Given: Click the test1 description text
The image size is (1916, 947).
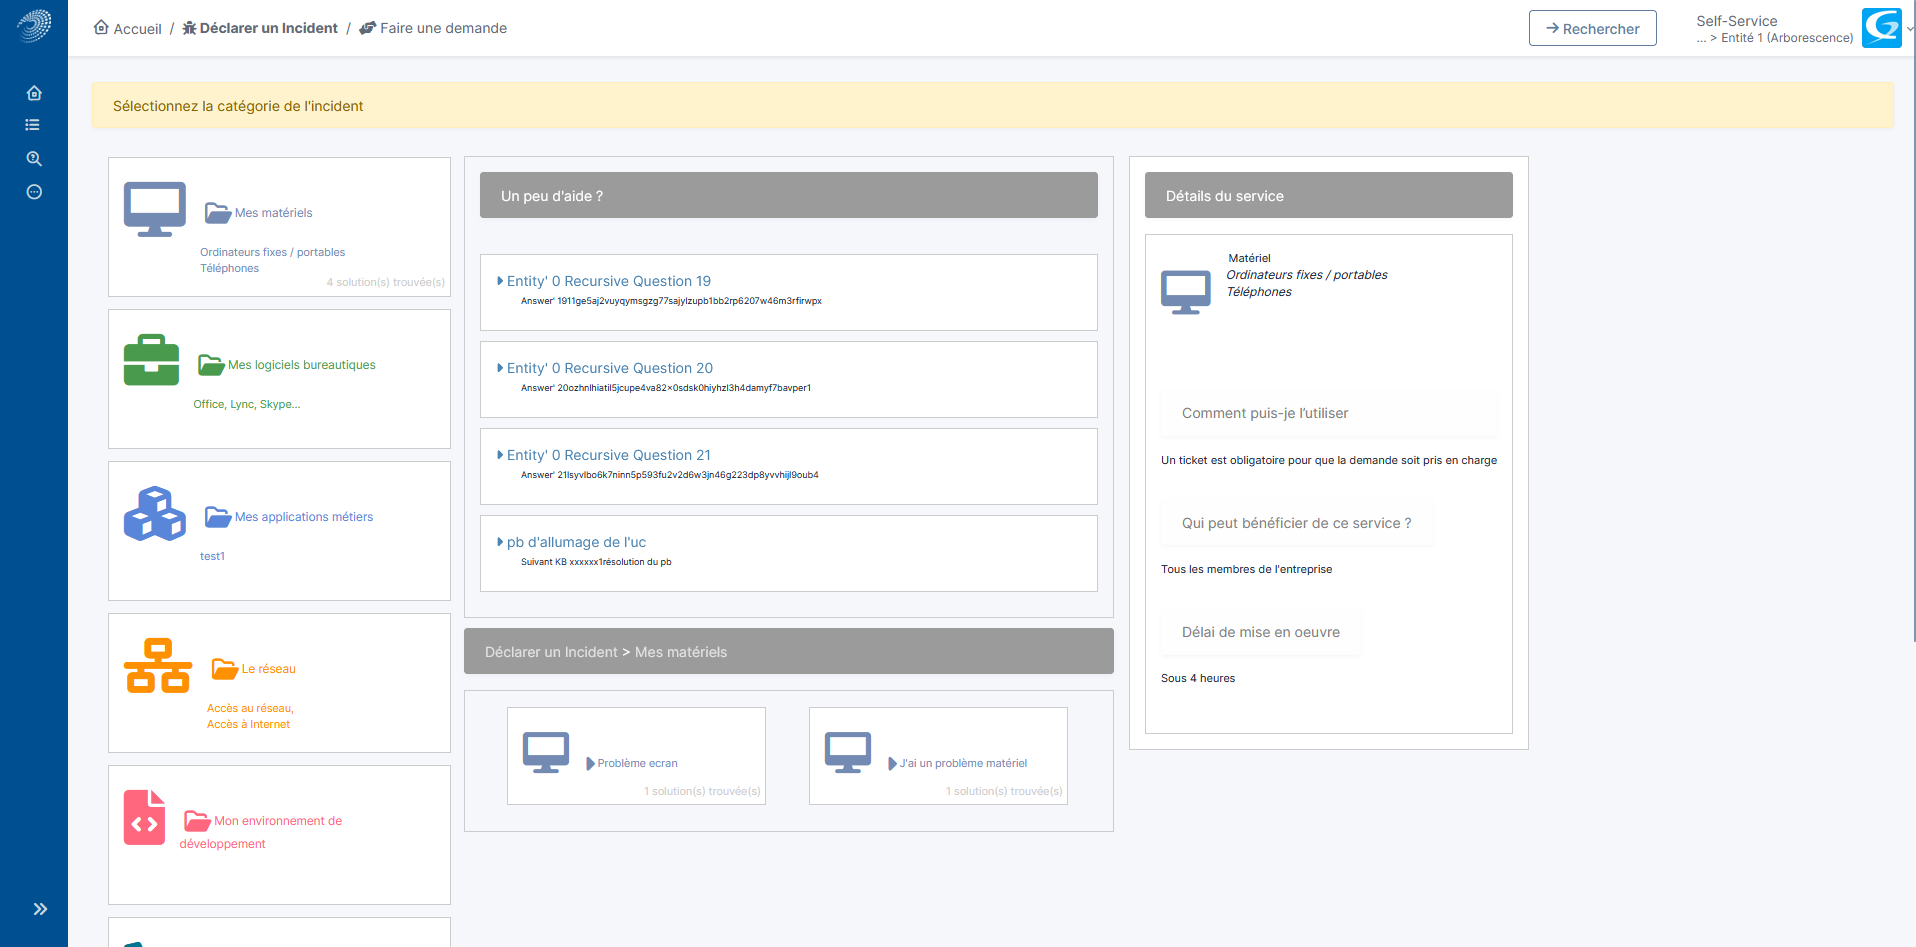Looking at the screenshot, I should click(212, 556).
